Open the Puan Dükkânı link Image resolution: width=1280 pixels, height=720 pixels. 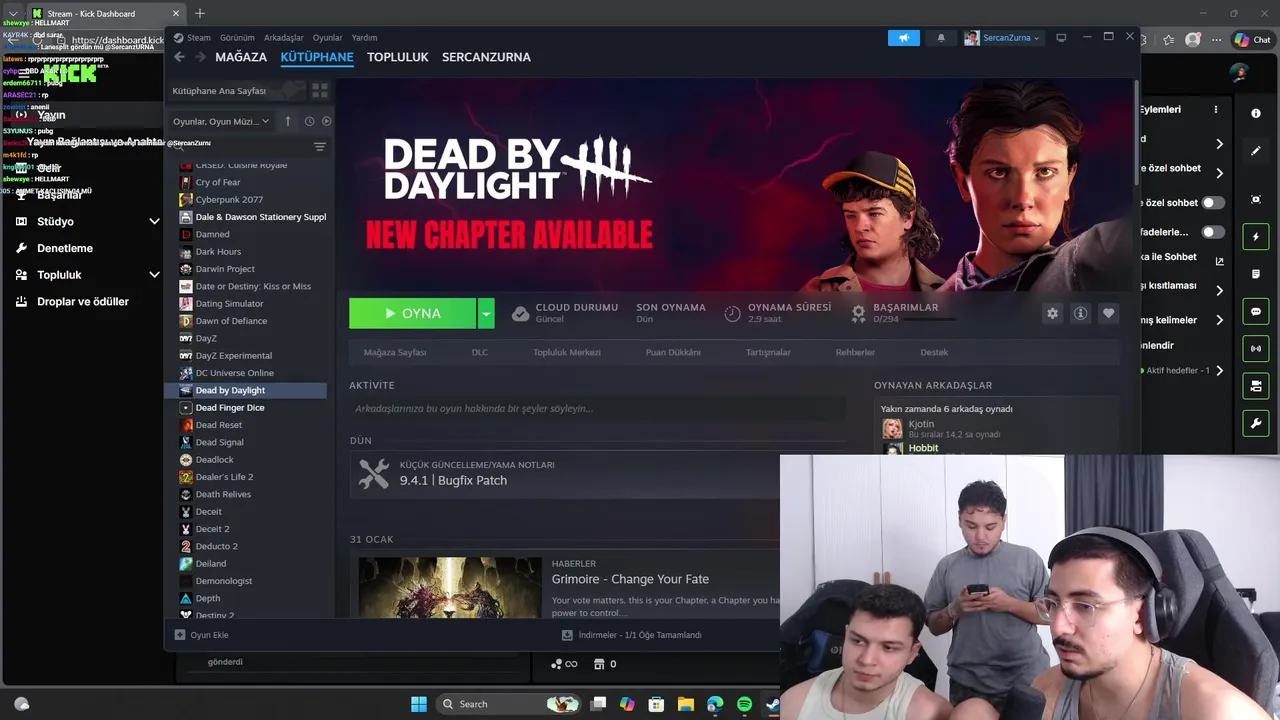(673, 352)
